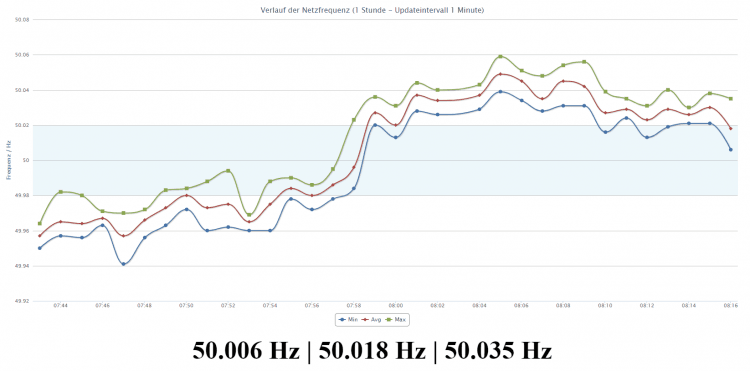The image size is (750, 371).
Task: Click the 08:12 time label
Action: point(647,305)
